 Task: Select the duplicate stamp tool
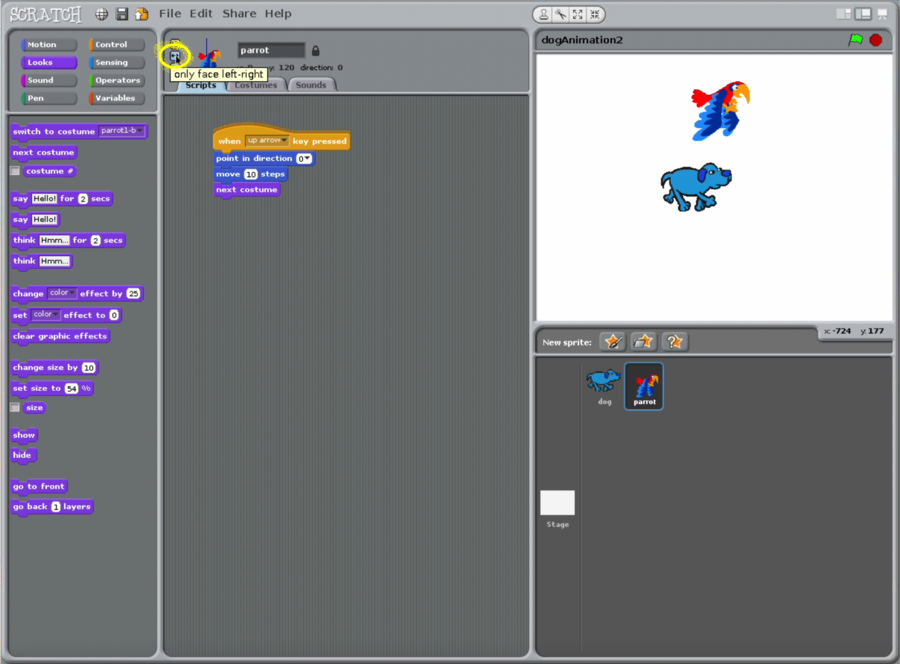pos(544,15)
